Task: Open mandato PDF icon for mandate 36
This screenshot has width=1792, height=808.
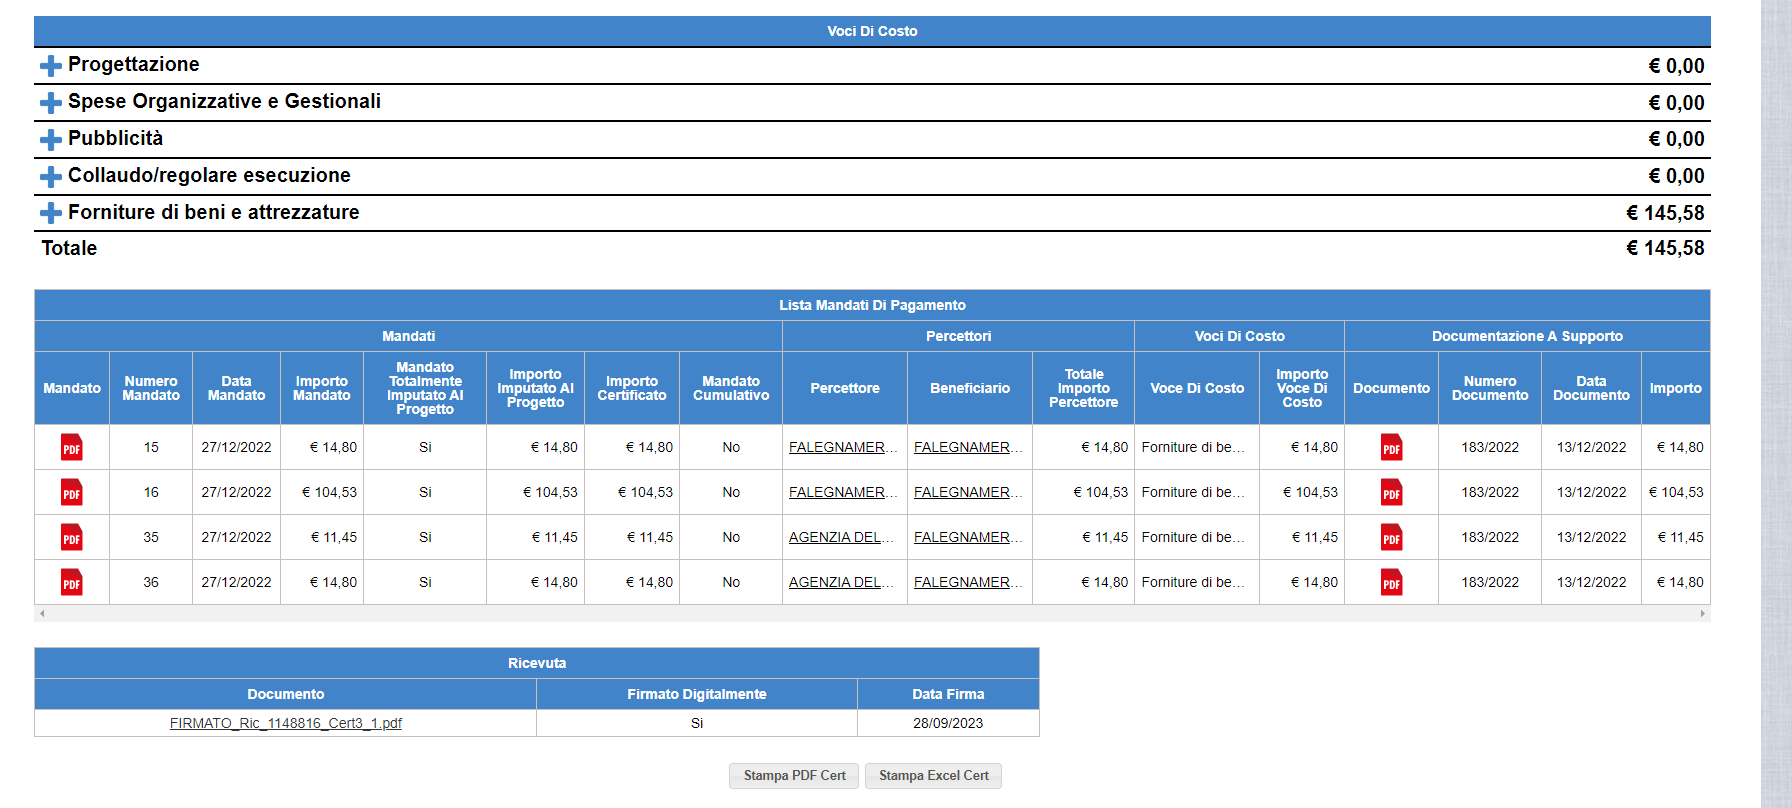Action: [x=72, y=582]
